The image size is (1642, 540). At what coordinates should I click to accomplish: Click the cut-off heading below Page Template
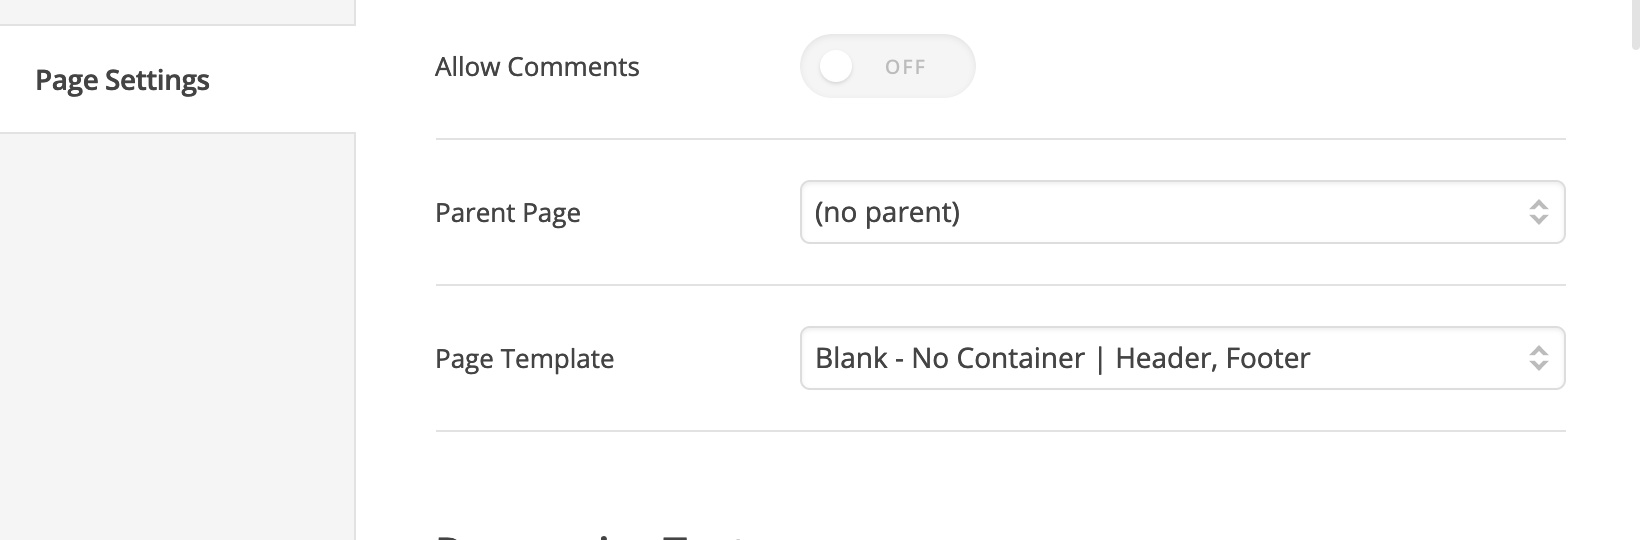(x=590, y=535)
